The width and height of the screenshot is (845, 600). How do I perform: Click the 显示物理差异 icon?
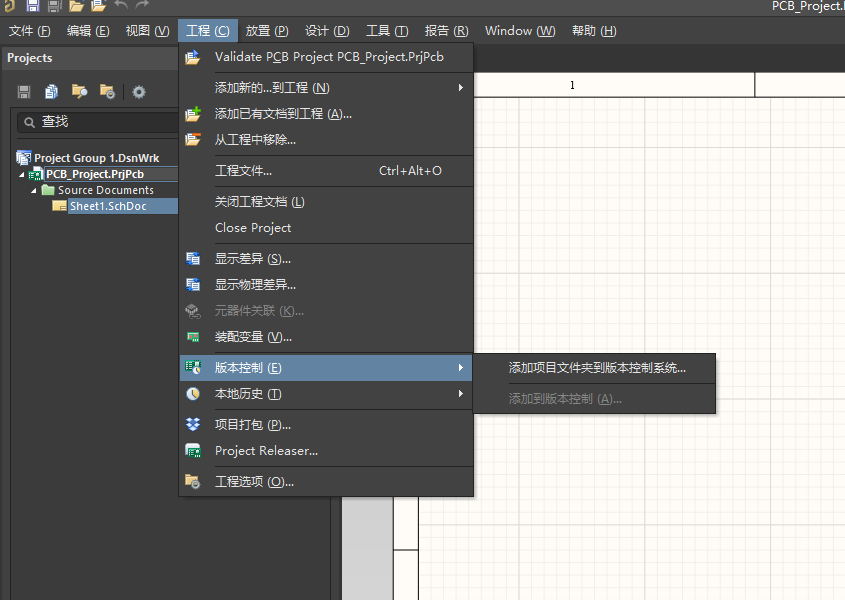[x=193, y=285]
